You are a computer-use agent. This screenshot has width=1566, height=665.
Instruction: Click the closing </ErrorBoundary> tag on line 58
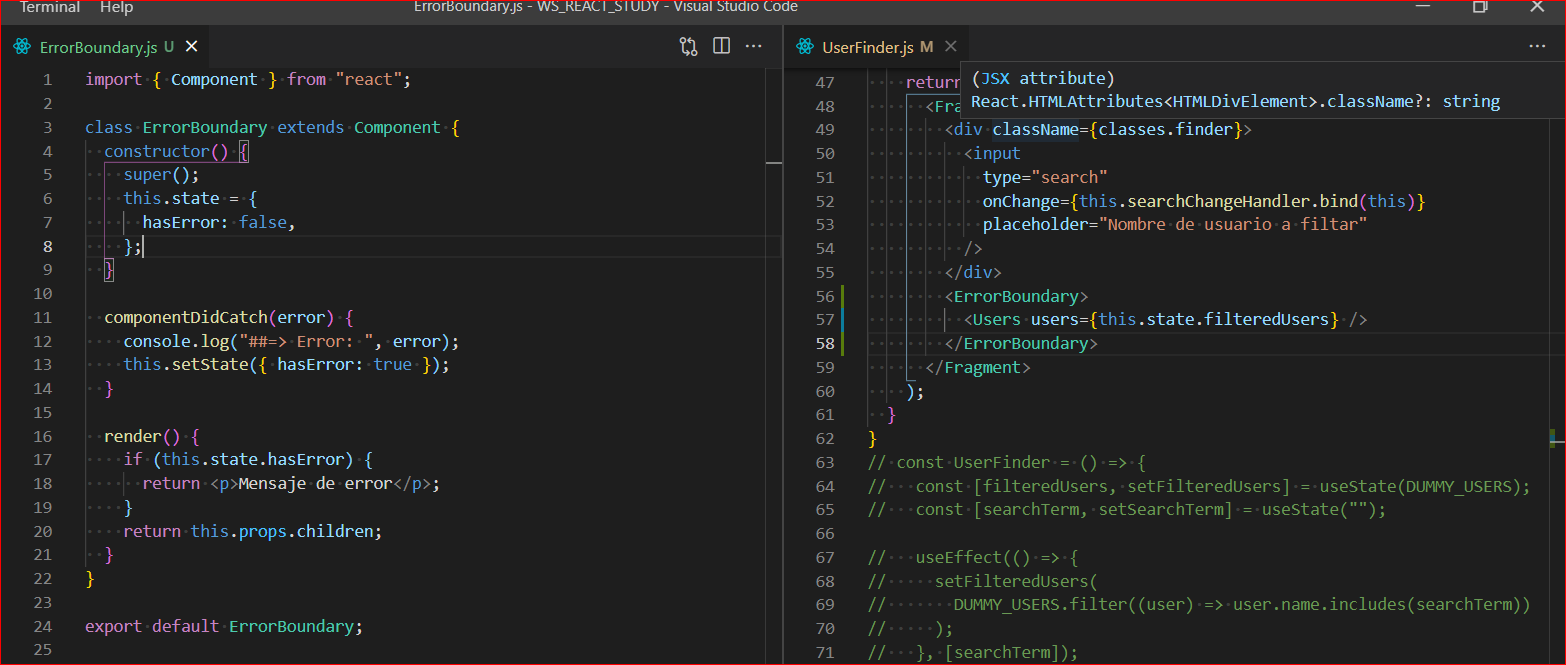click(1021, 343)
